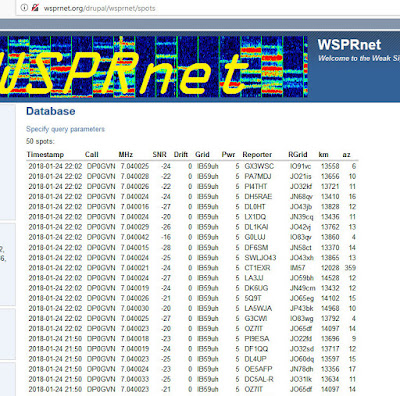The height and width of the screenshot is (396, 400).
Task: Click distance value 14968 km
Action: [330, 308]
